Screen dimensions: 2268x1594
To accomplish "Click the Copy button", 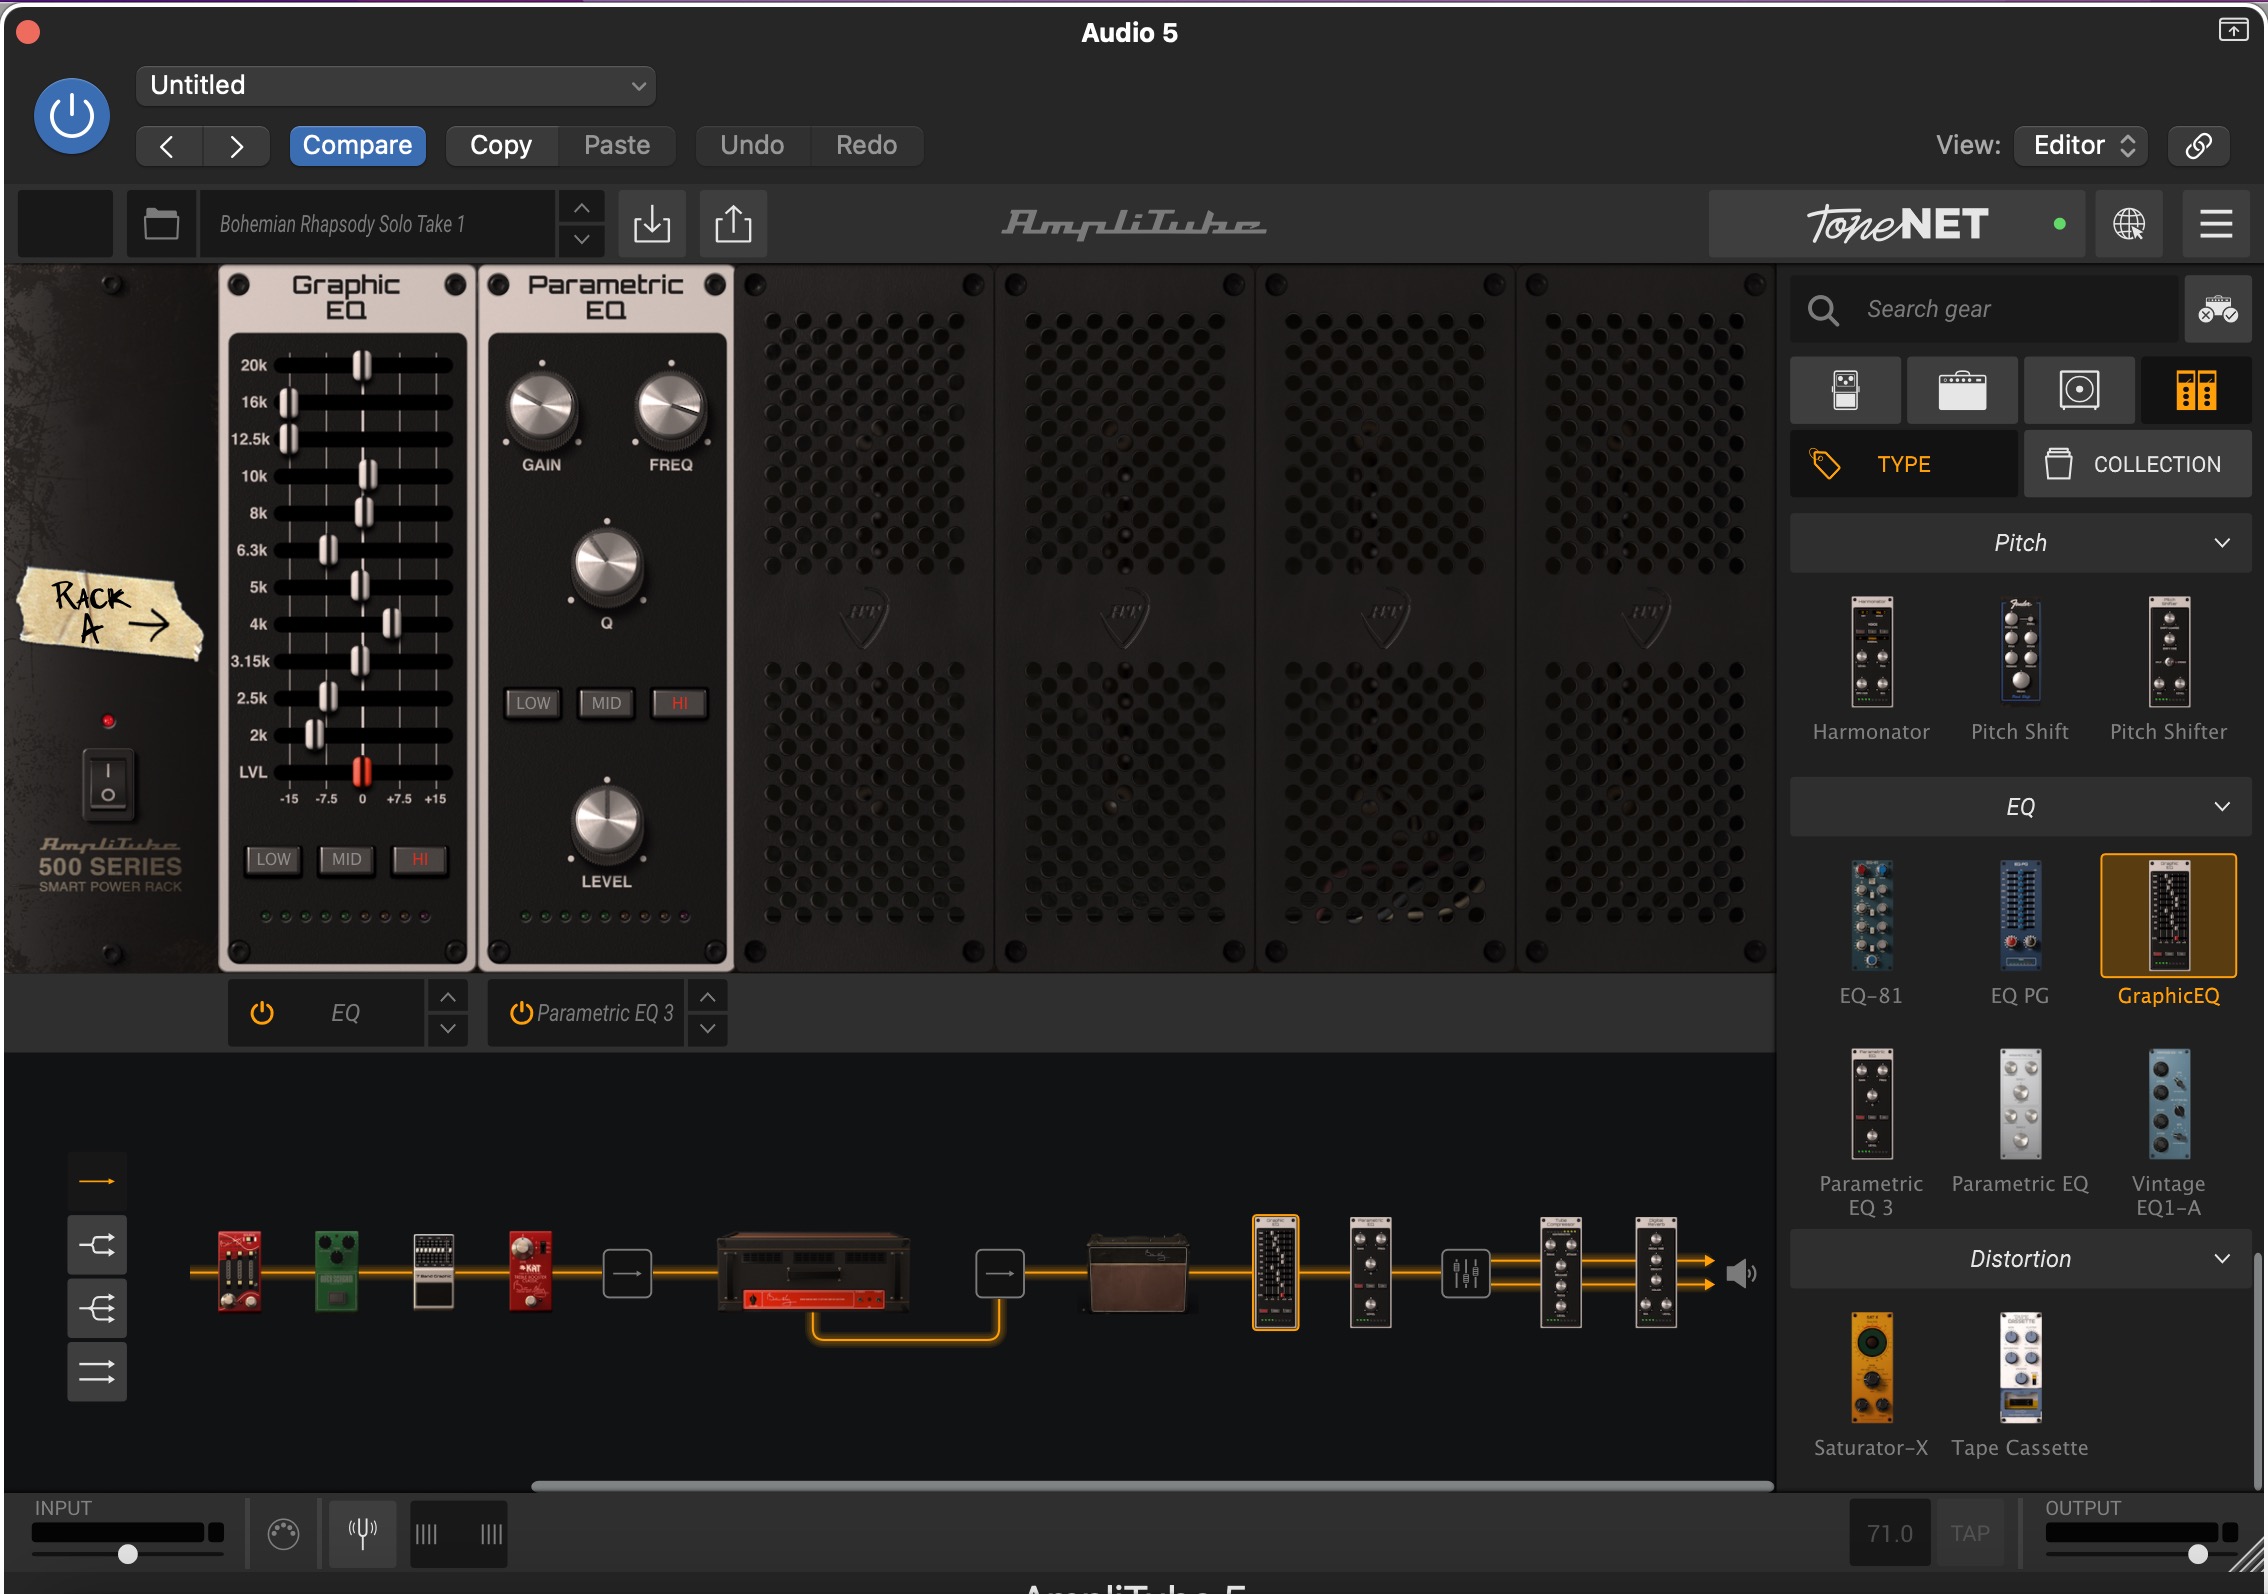I will [501, 146].
